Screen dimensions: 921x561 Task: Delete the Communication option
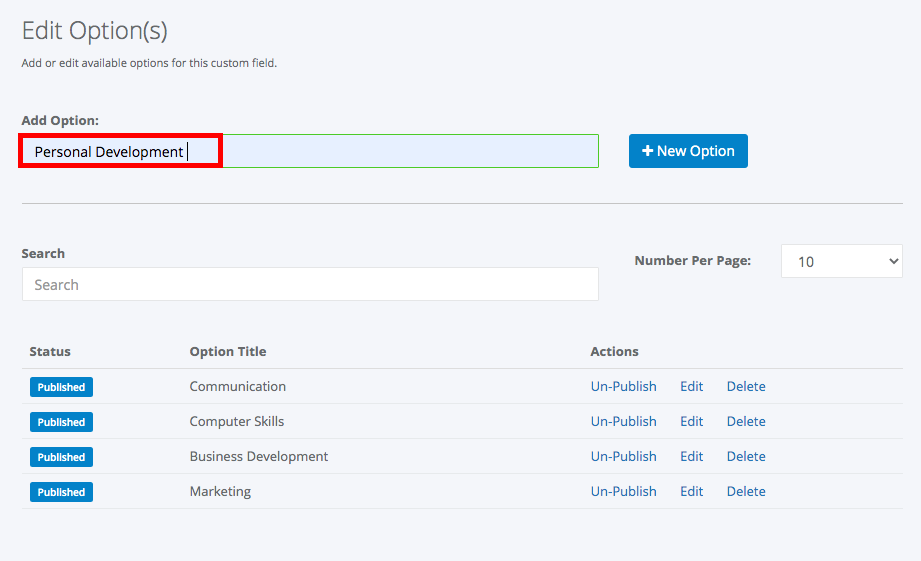click(746, 387)
